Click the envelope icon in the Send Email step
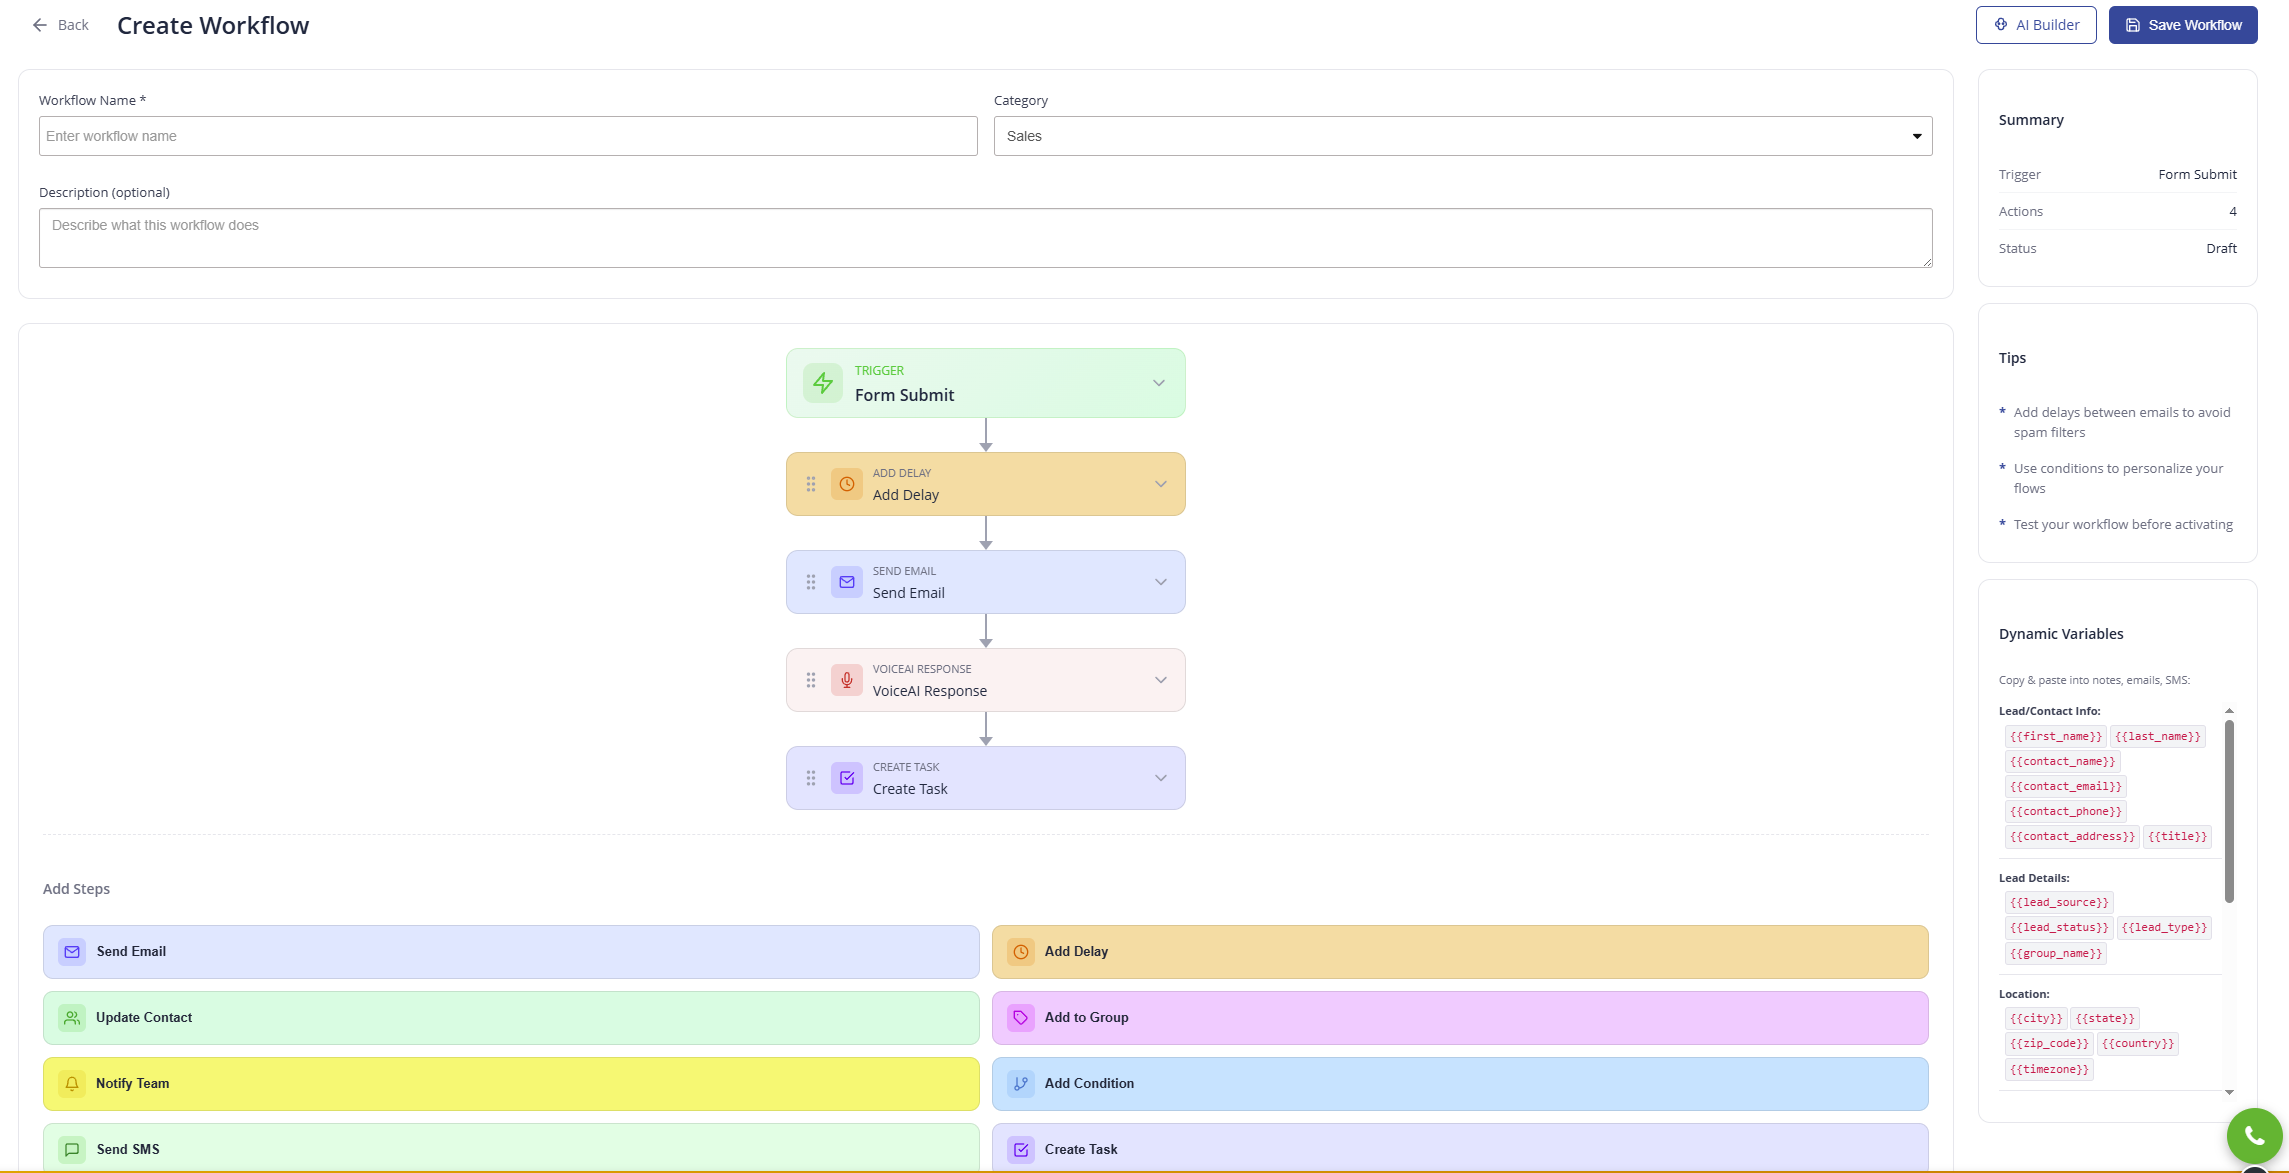The image size is (2289, 1173). pyautogui.click(x=847, y=581)
